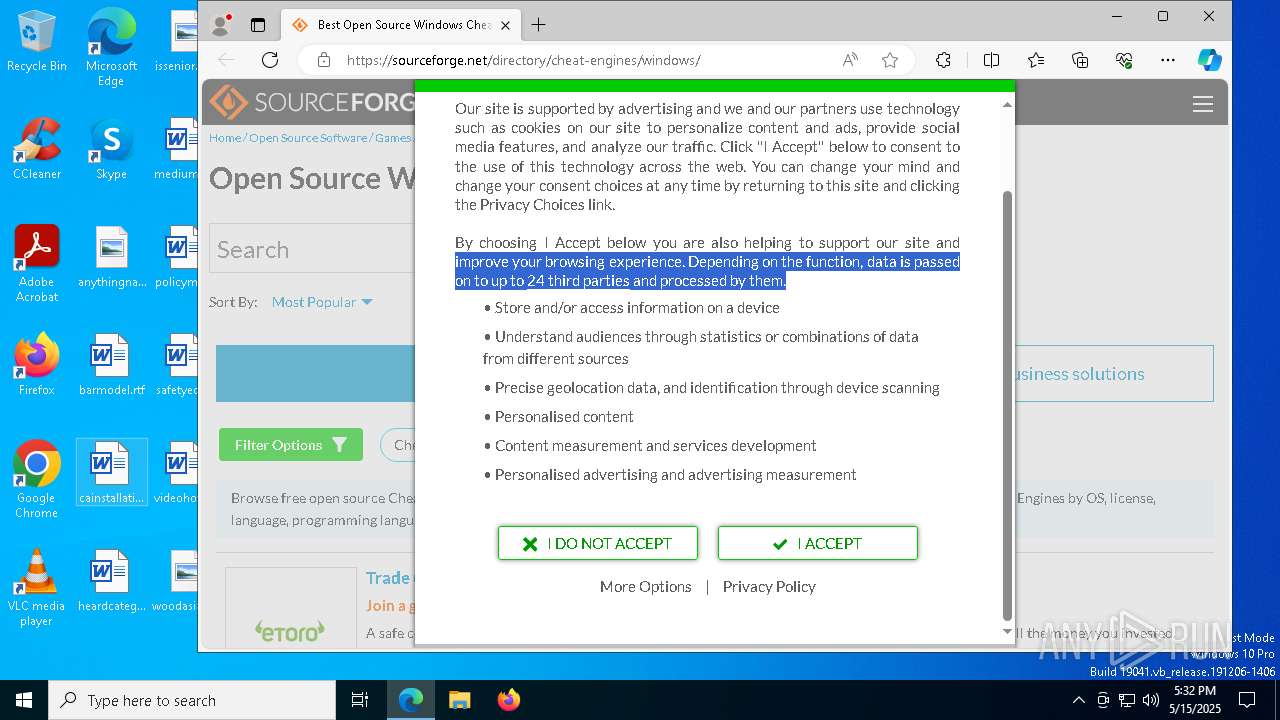Open the Collections icon
This screenshot has width=1280, height=720.
(1080, 60)
